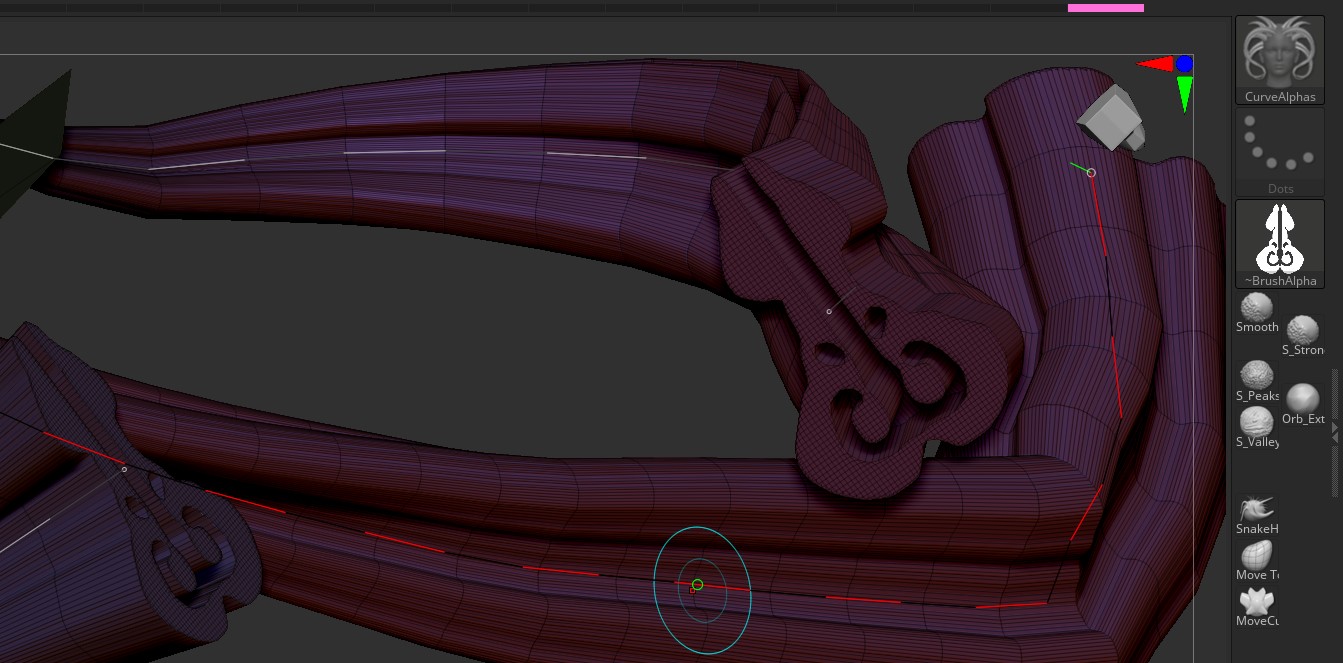Screen dimensions: 1343x663
Task: Select the Smooth brush
Action: (x=1257, y=313)
